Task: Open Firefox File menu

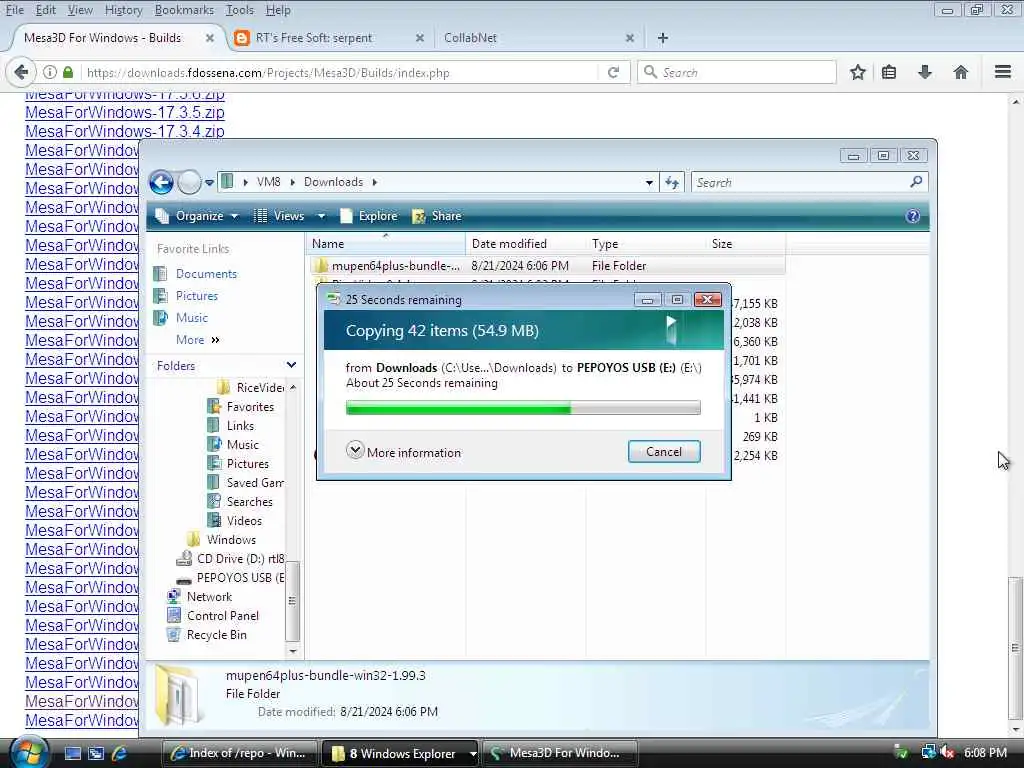Action: [14, 10]
